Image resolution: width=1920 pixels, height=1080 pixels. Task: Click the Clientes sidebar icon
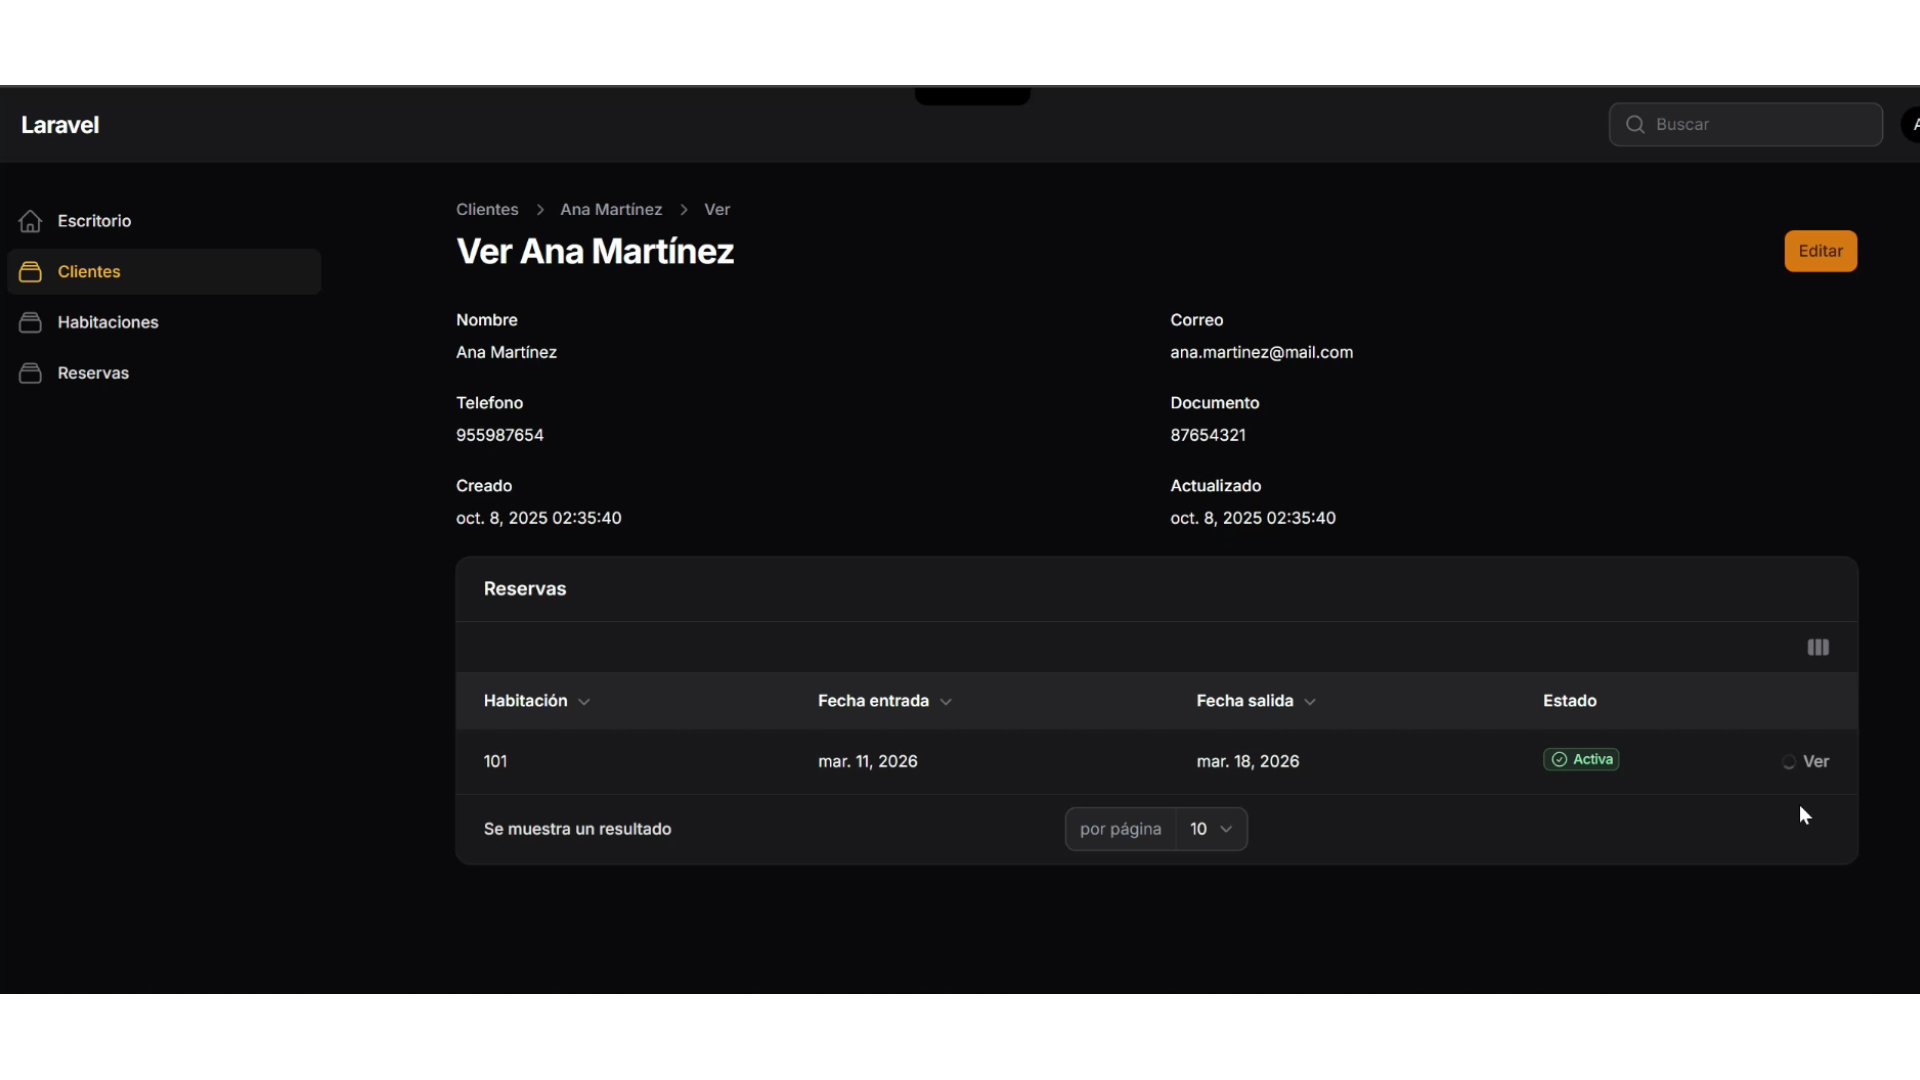[x=30, y=272]
